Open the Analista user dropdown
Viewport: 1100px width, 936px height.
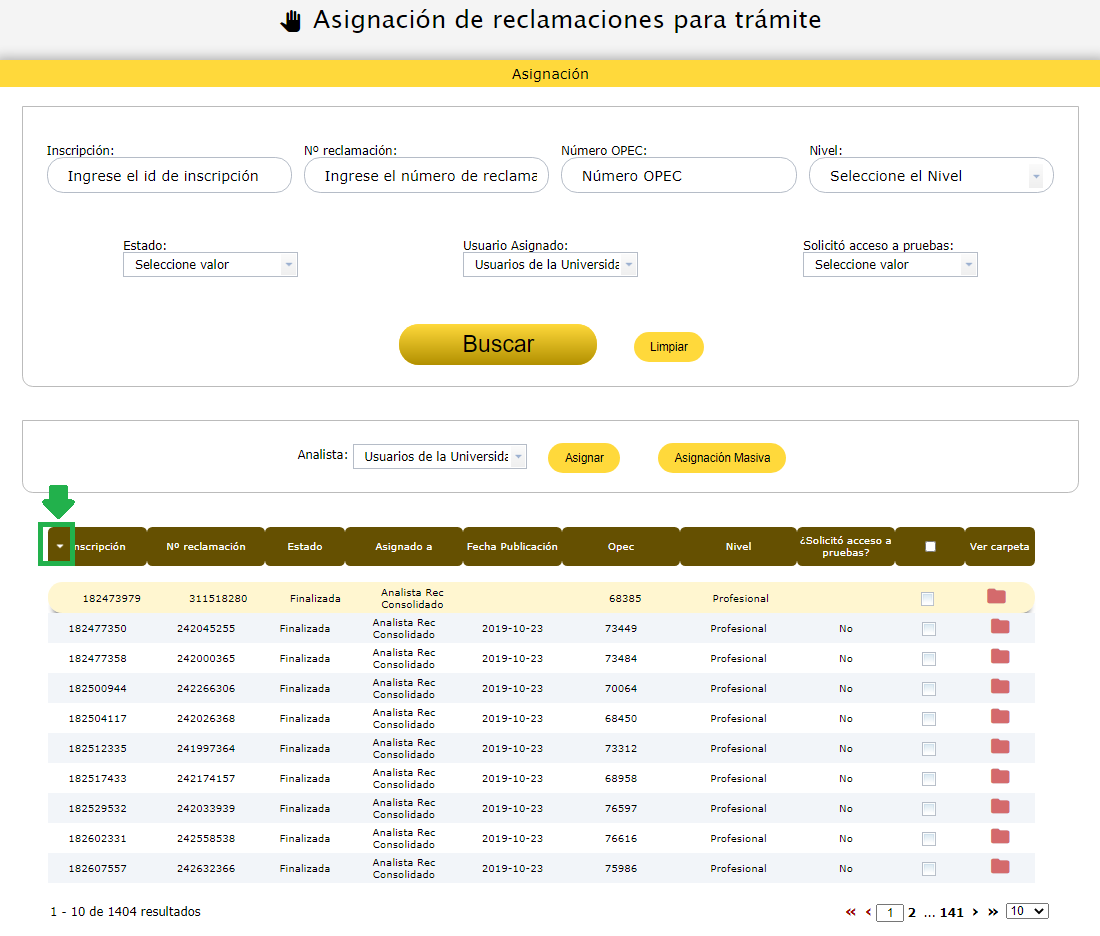point(440,457)
